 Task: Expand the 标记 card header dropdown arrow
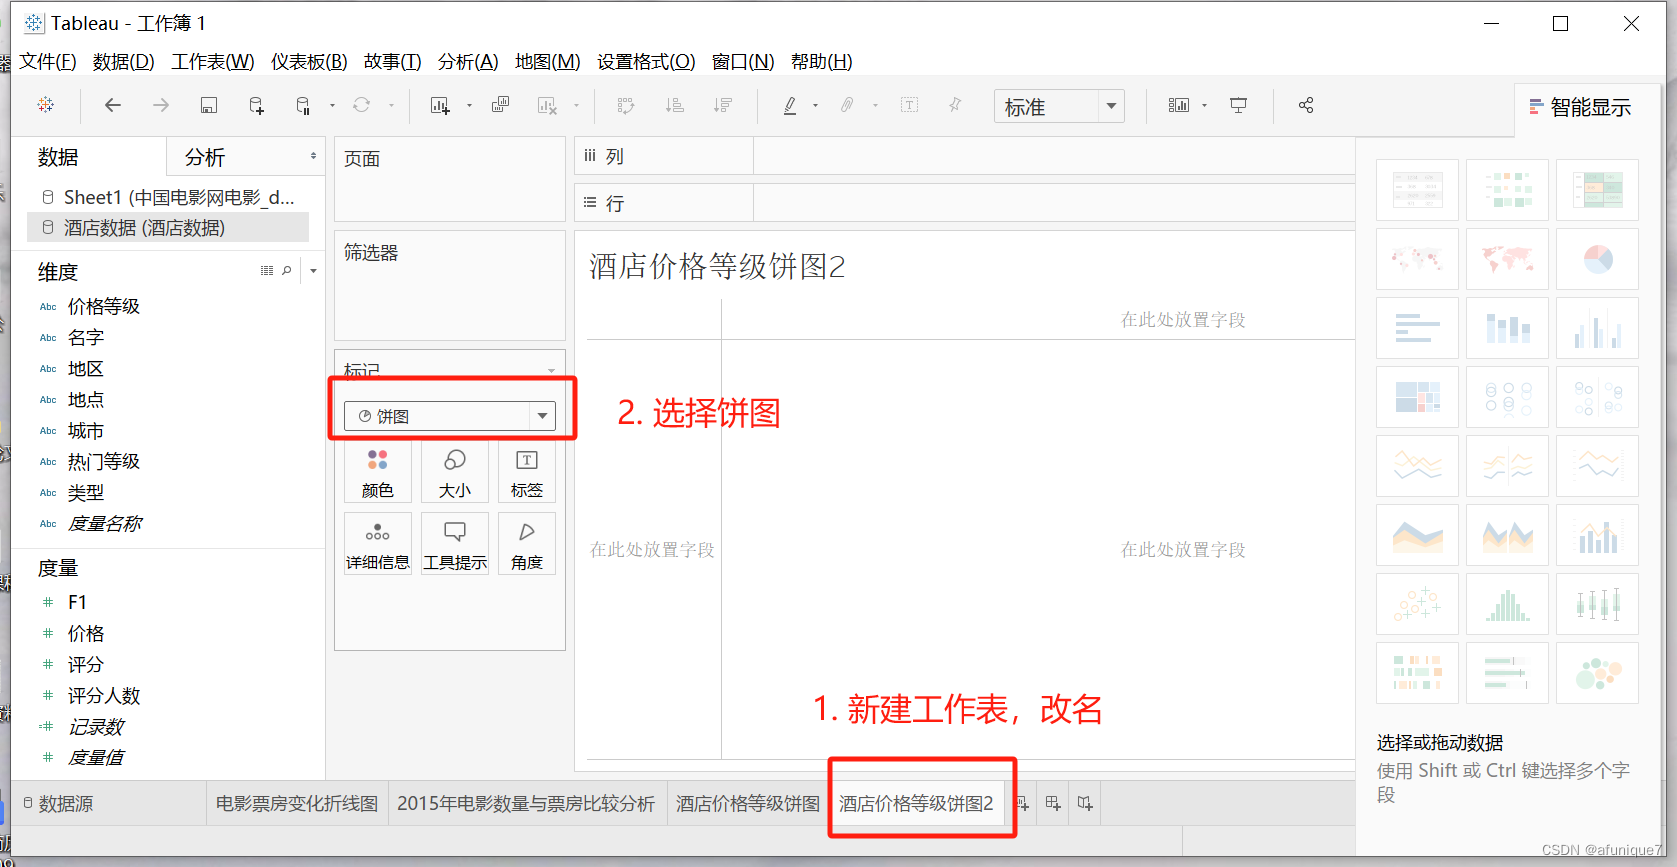coord(551,371)
